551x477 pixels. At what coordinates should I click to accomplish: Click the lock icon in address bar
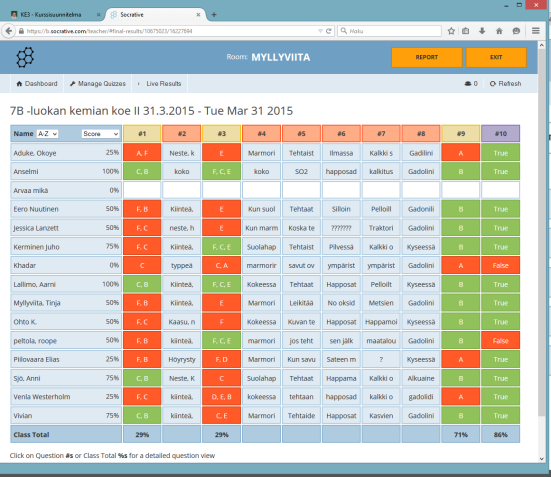(21, 31)
